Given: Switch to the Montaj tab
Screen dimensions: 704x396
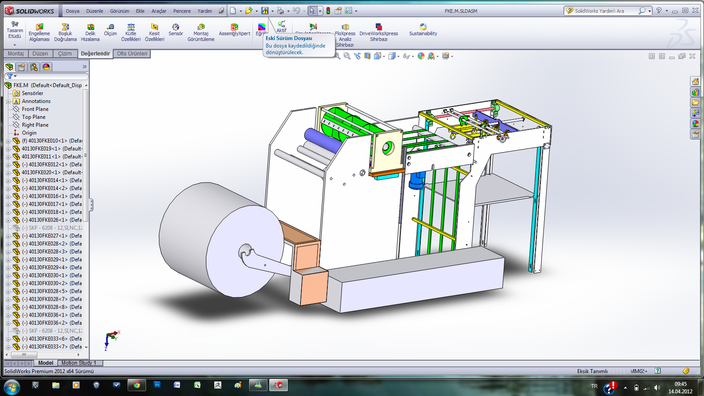Looking at the screenshot, I should [x=16, y=53].
